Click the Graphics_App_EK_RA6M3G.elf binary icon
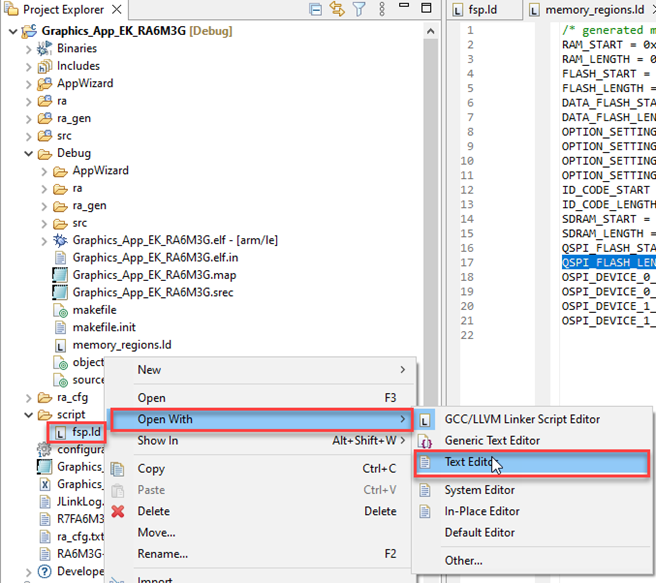Screen dimensions: 656x583 point(60,240)
